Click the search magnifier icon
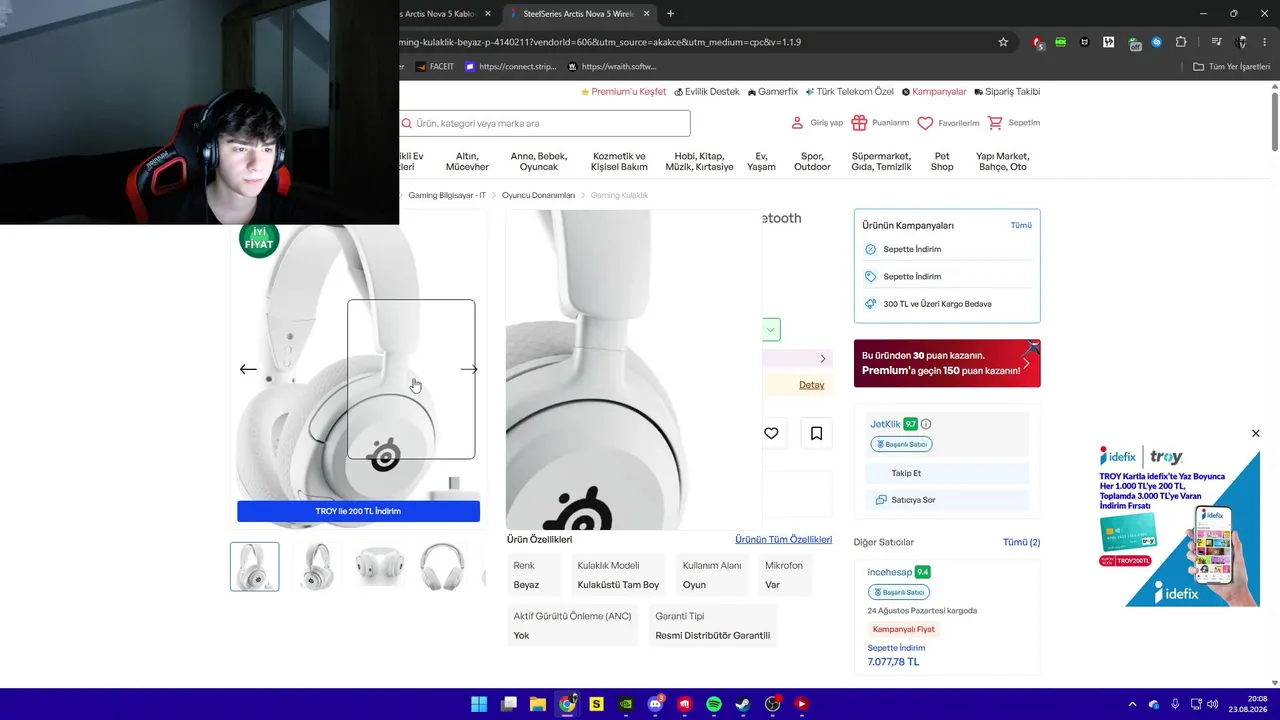This screenshot has height=720, width=1280. click(x=407, y=124)
